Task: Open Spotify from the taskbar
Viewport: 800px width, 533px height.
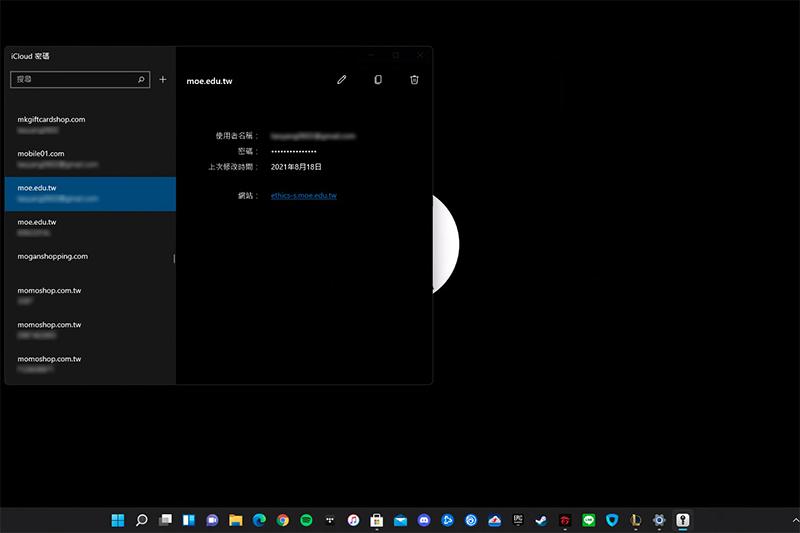Action: (x=306, y=520)
